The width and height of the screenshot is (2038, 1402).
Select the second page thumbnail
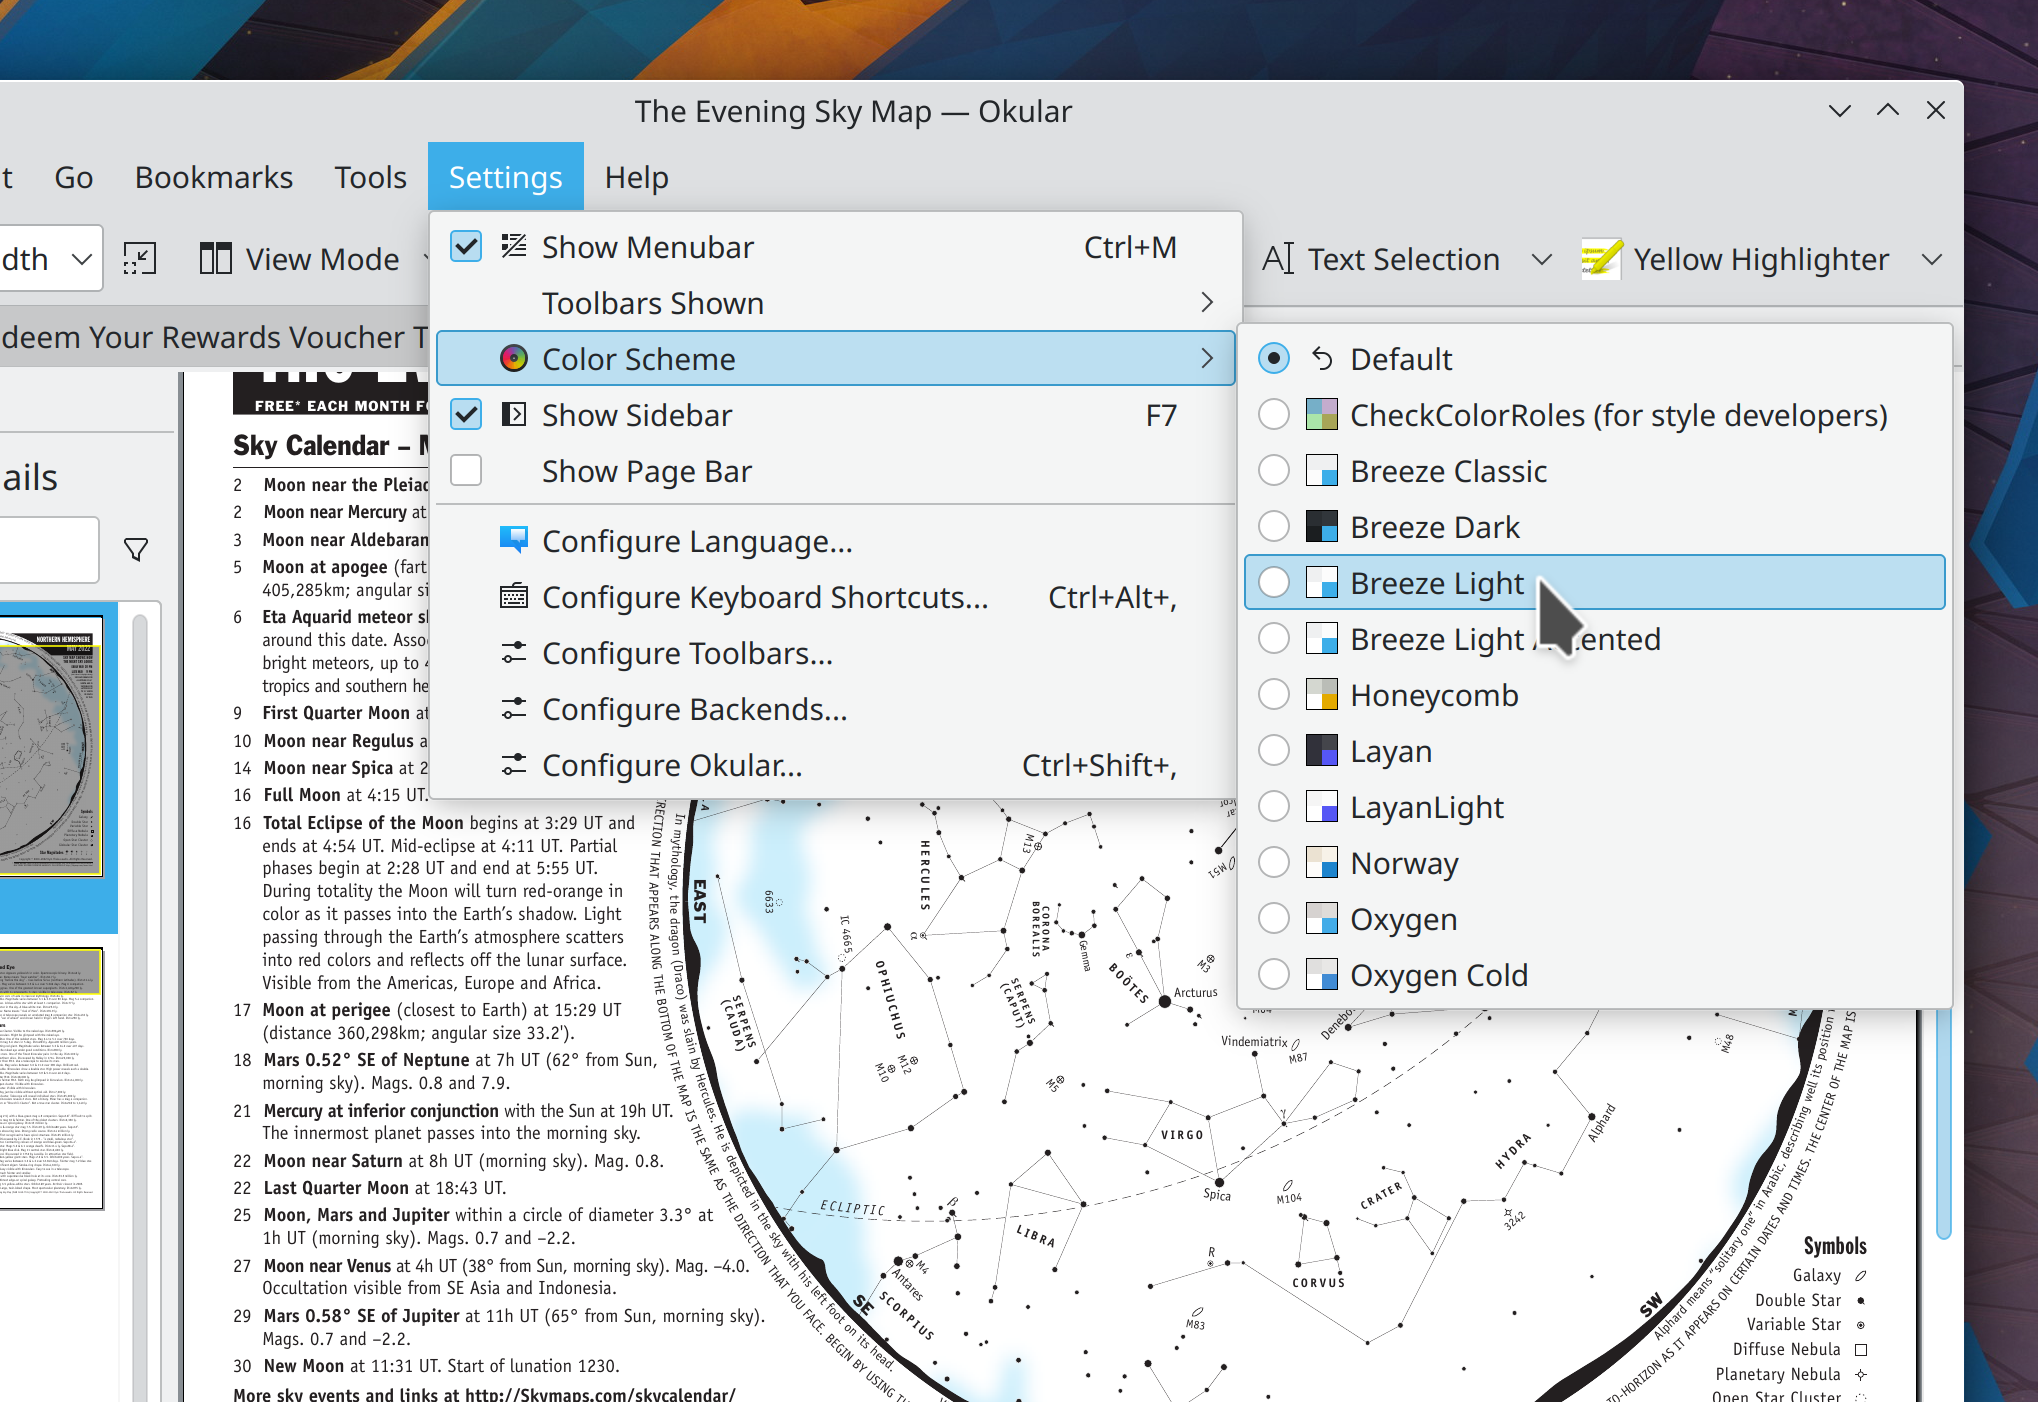pos(50,1078)
